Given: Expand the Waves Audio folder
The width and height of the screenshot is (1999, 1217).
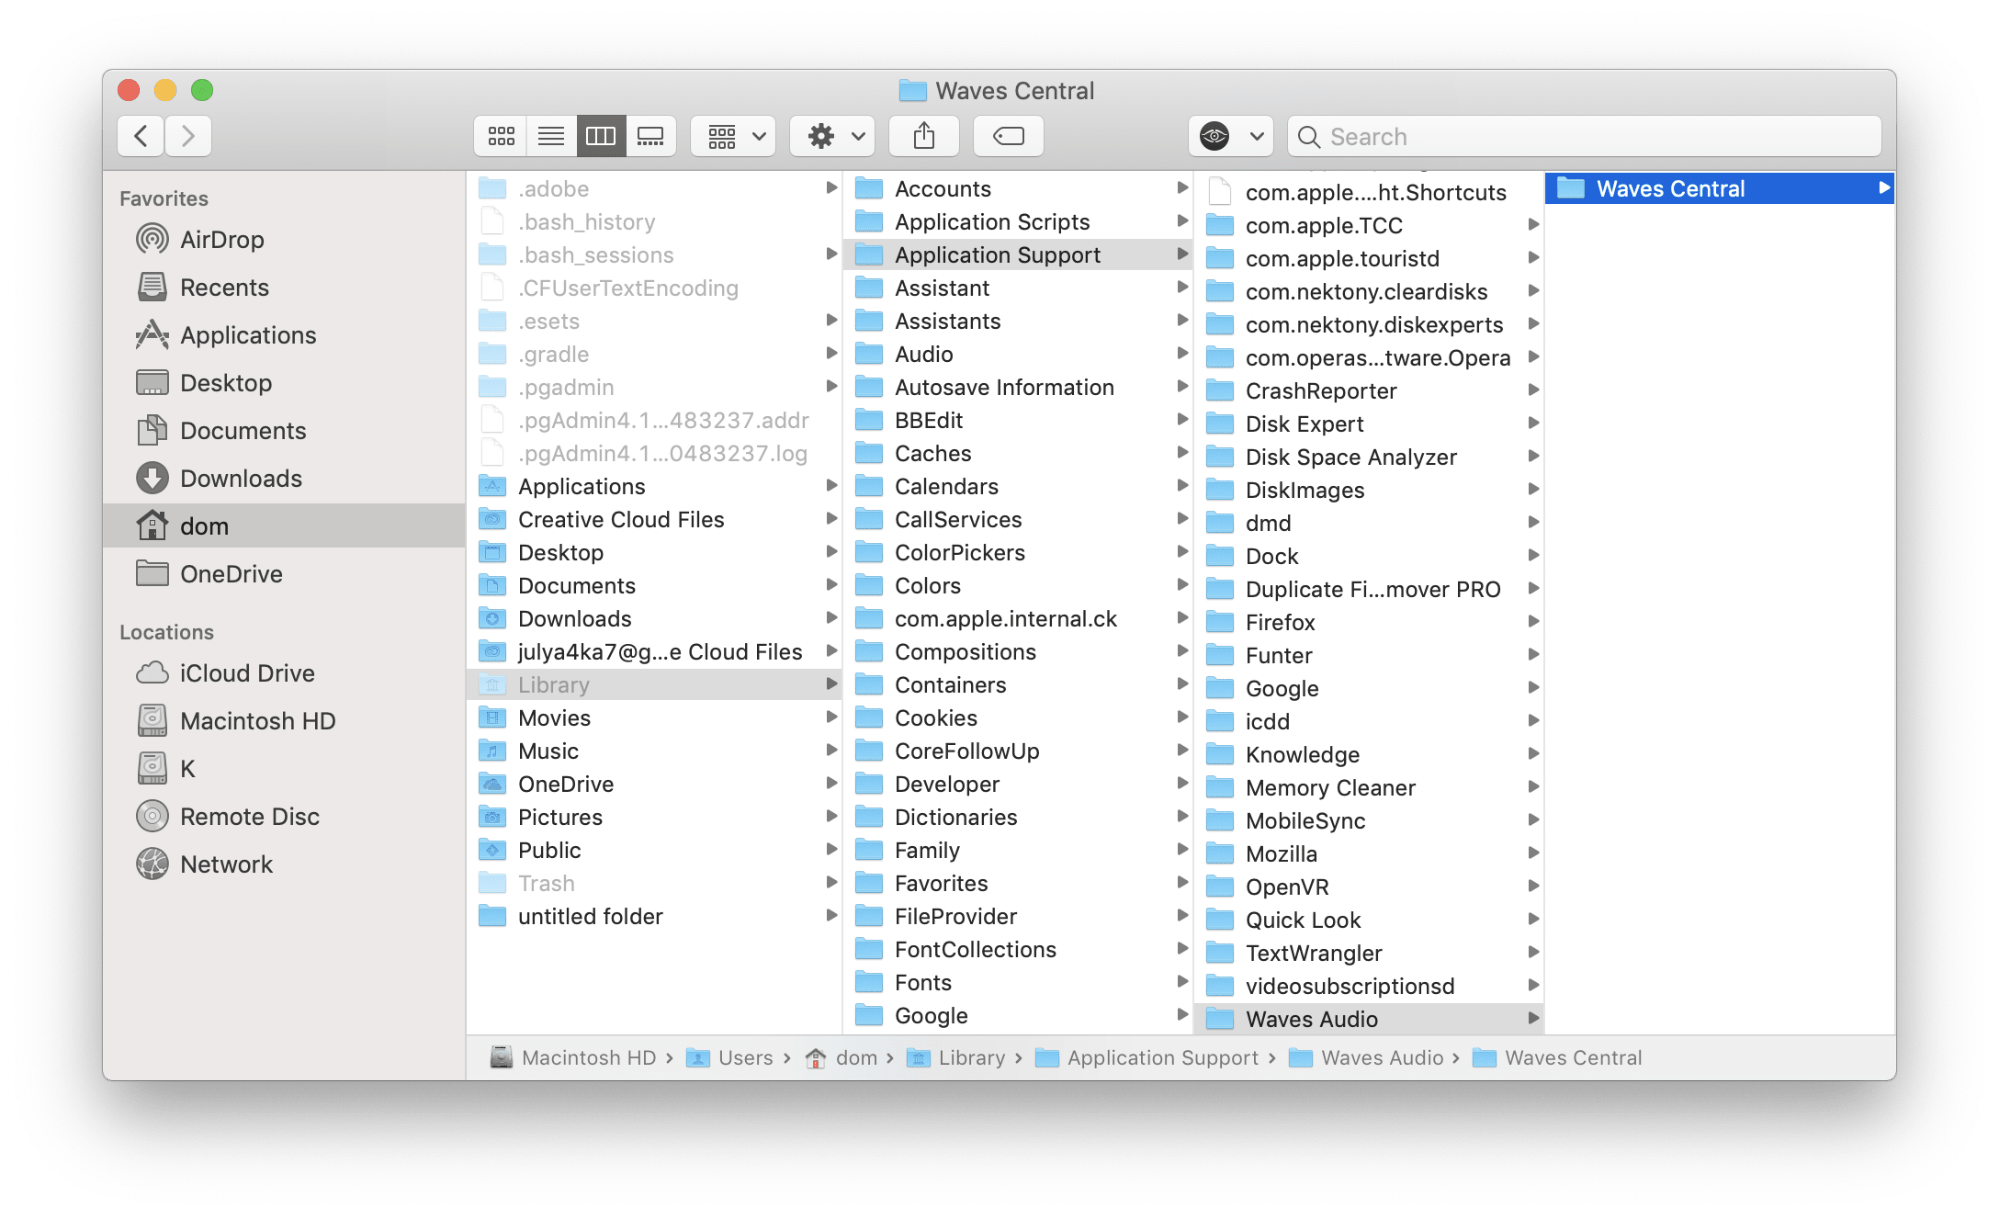Looking at the screenshot, I should [x=1534, y=1018].
